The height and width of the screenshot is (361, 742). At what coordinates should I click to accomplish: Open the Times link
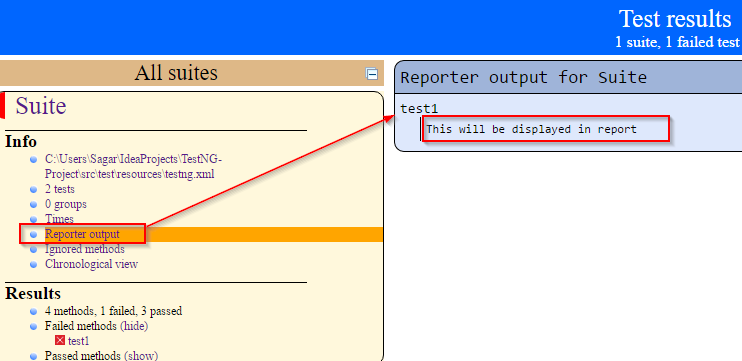(x=59, y=219)
